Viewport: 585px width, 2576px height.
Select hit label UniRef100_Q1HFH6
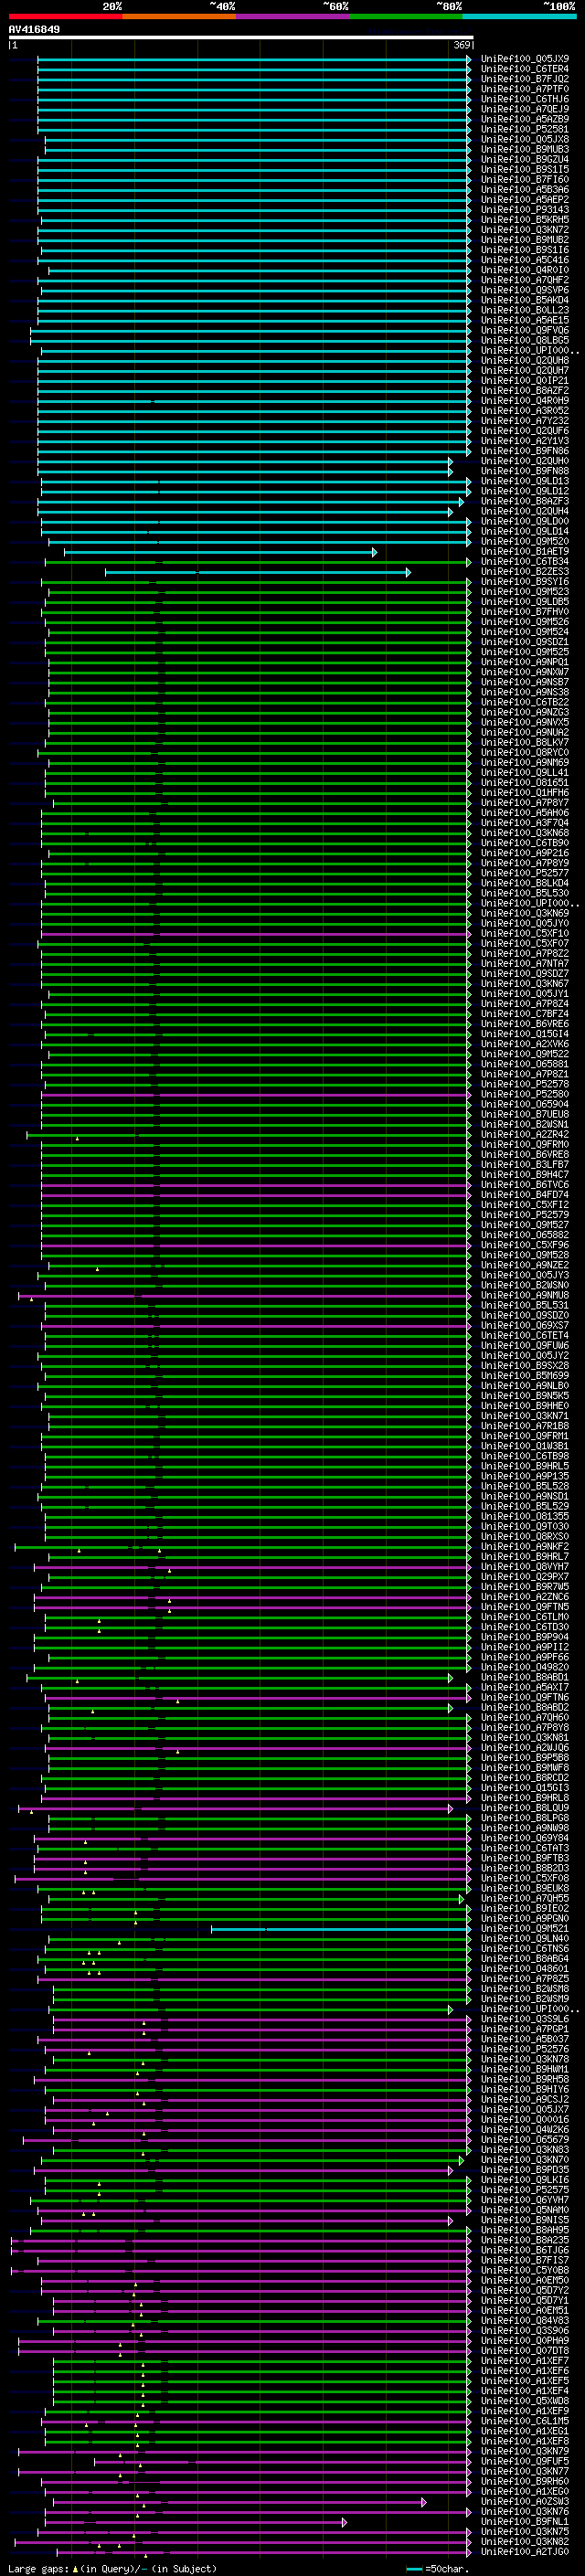tap(525, 793)
